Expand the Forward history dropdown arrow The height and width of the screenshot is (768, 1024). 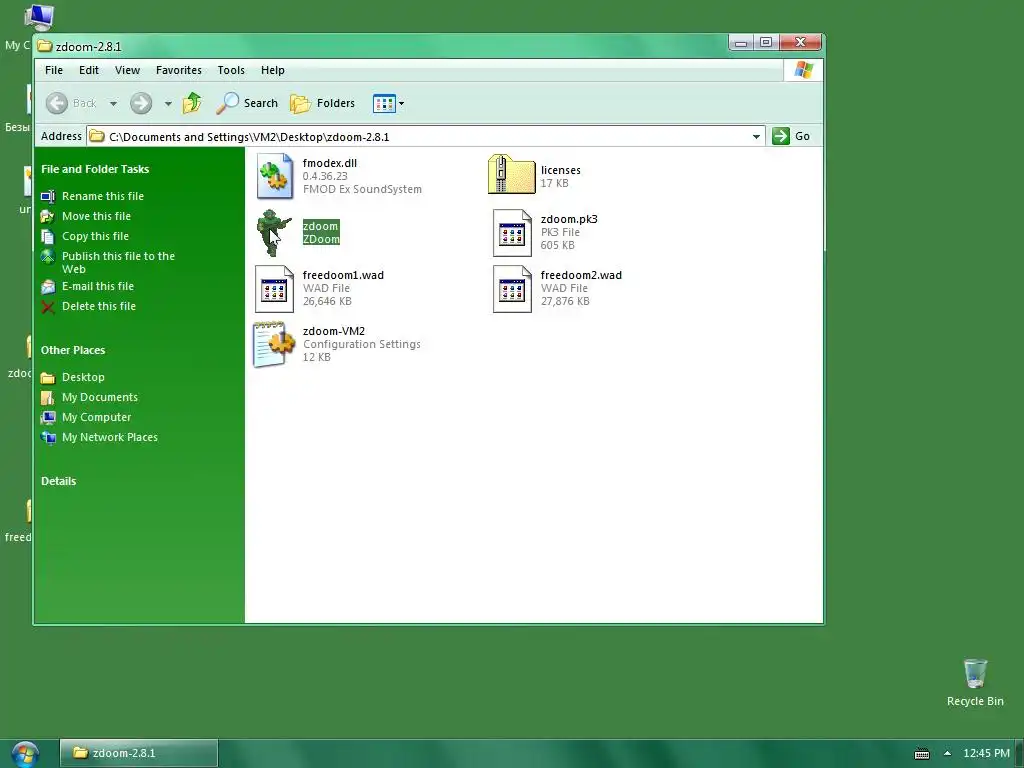tap(168, 103)
